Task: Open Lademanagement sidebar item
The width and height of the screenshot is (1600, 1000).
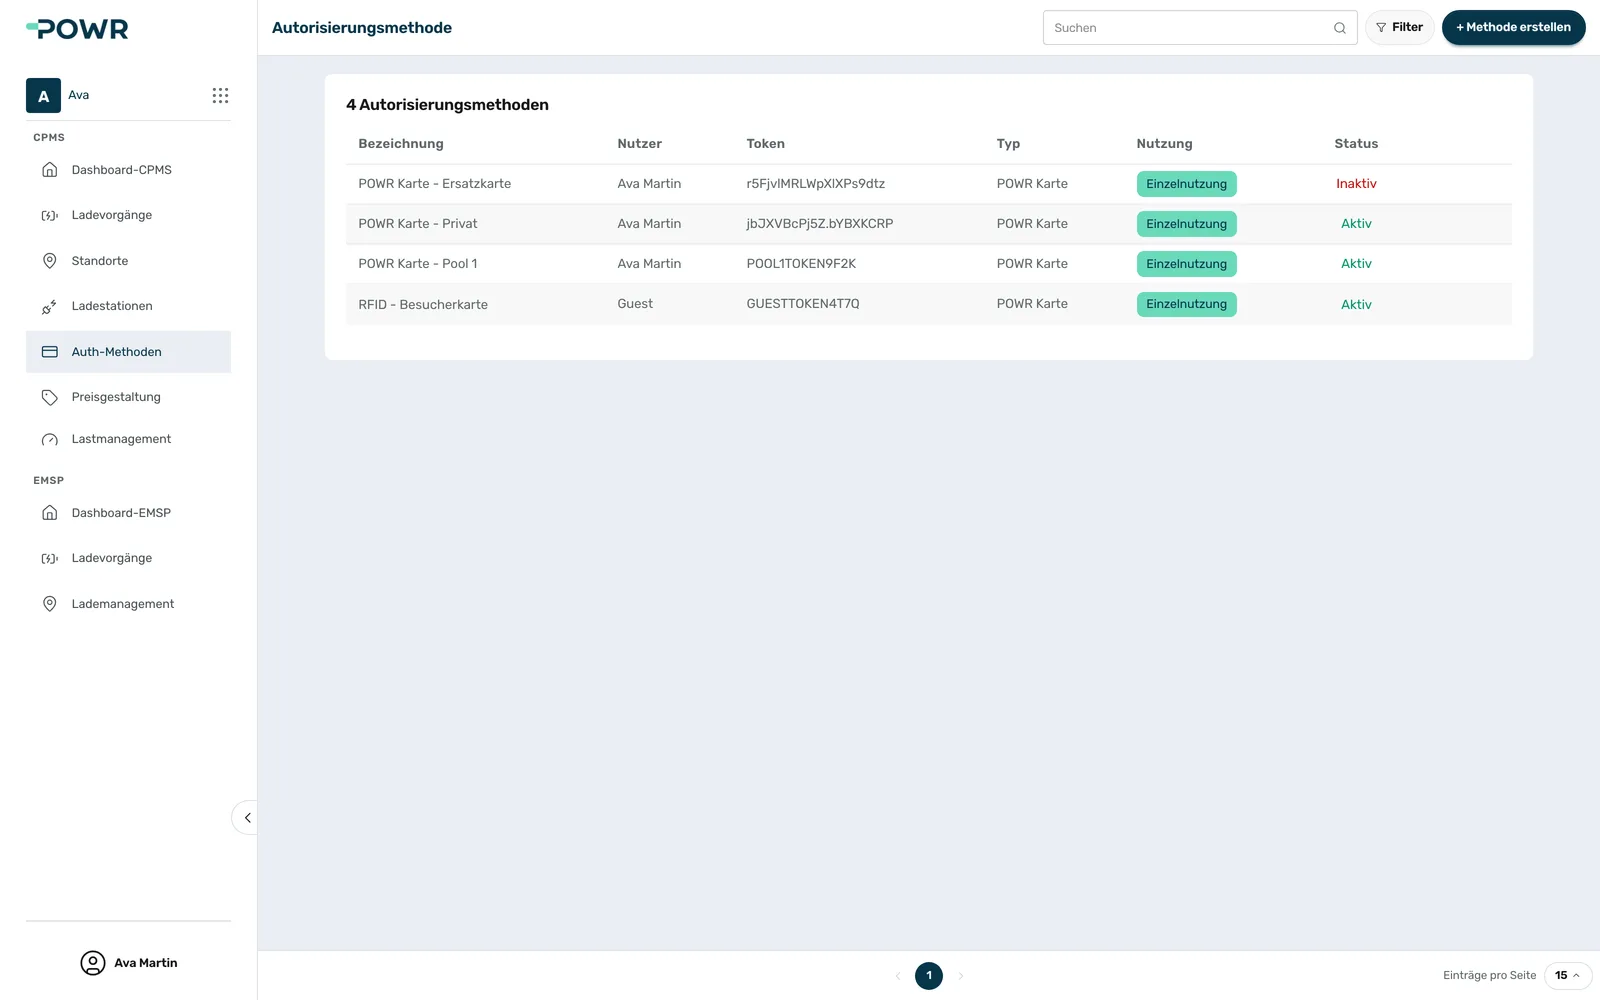Action: coord(128,604)
